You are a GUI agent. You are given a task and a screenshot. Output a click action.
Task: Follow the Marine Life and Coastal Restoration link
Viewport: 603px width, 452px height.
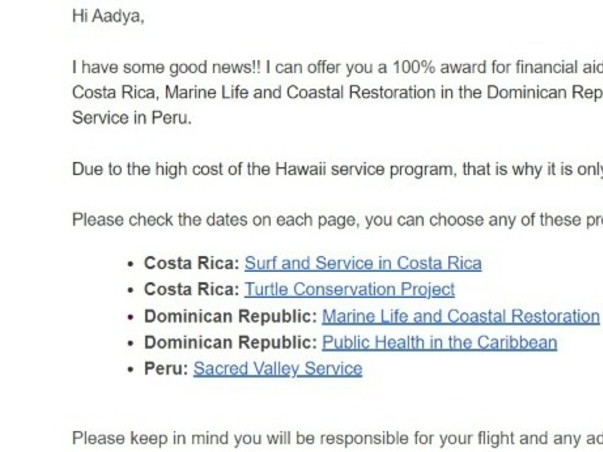[460, 316]
